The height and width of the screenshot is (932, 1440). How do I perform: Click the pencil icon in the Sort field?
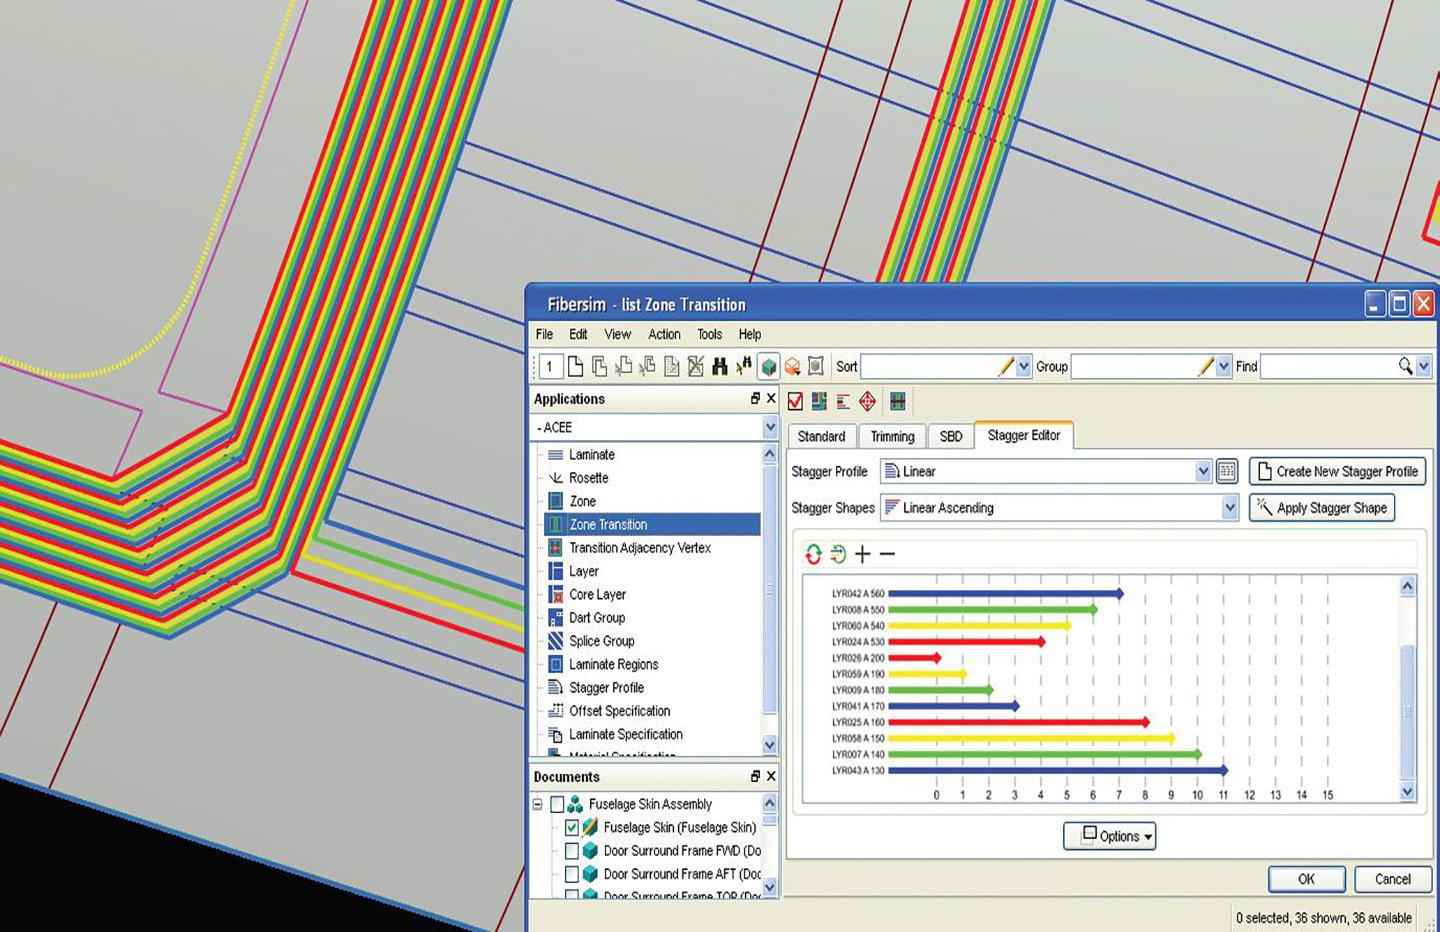point(1006,367)
